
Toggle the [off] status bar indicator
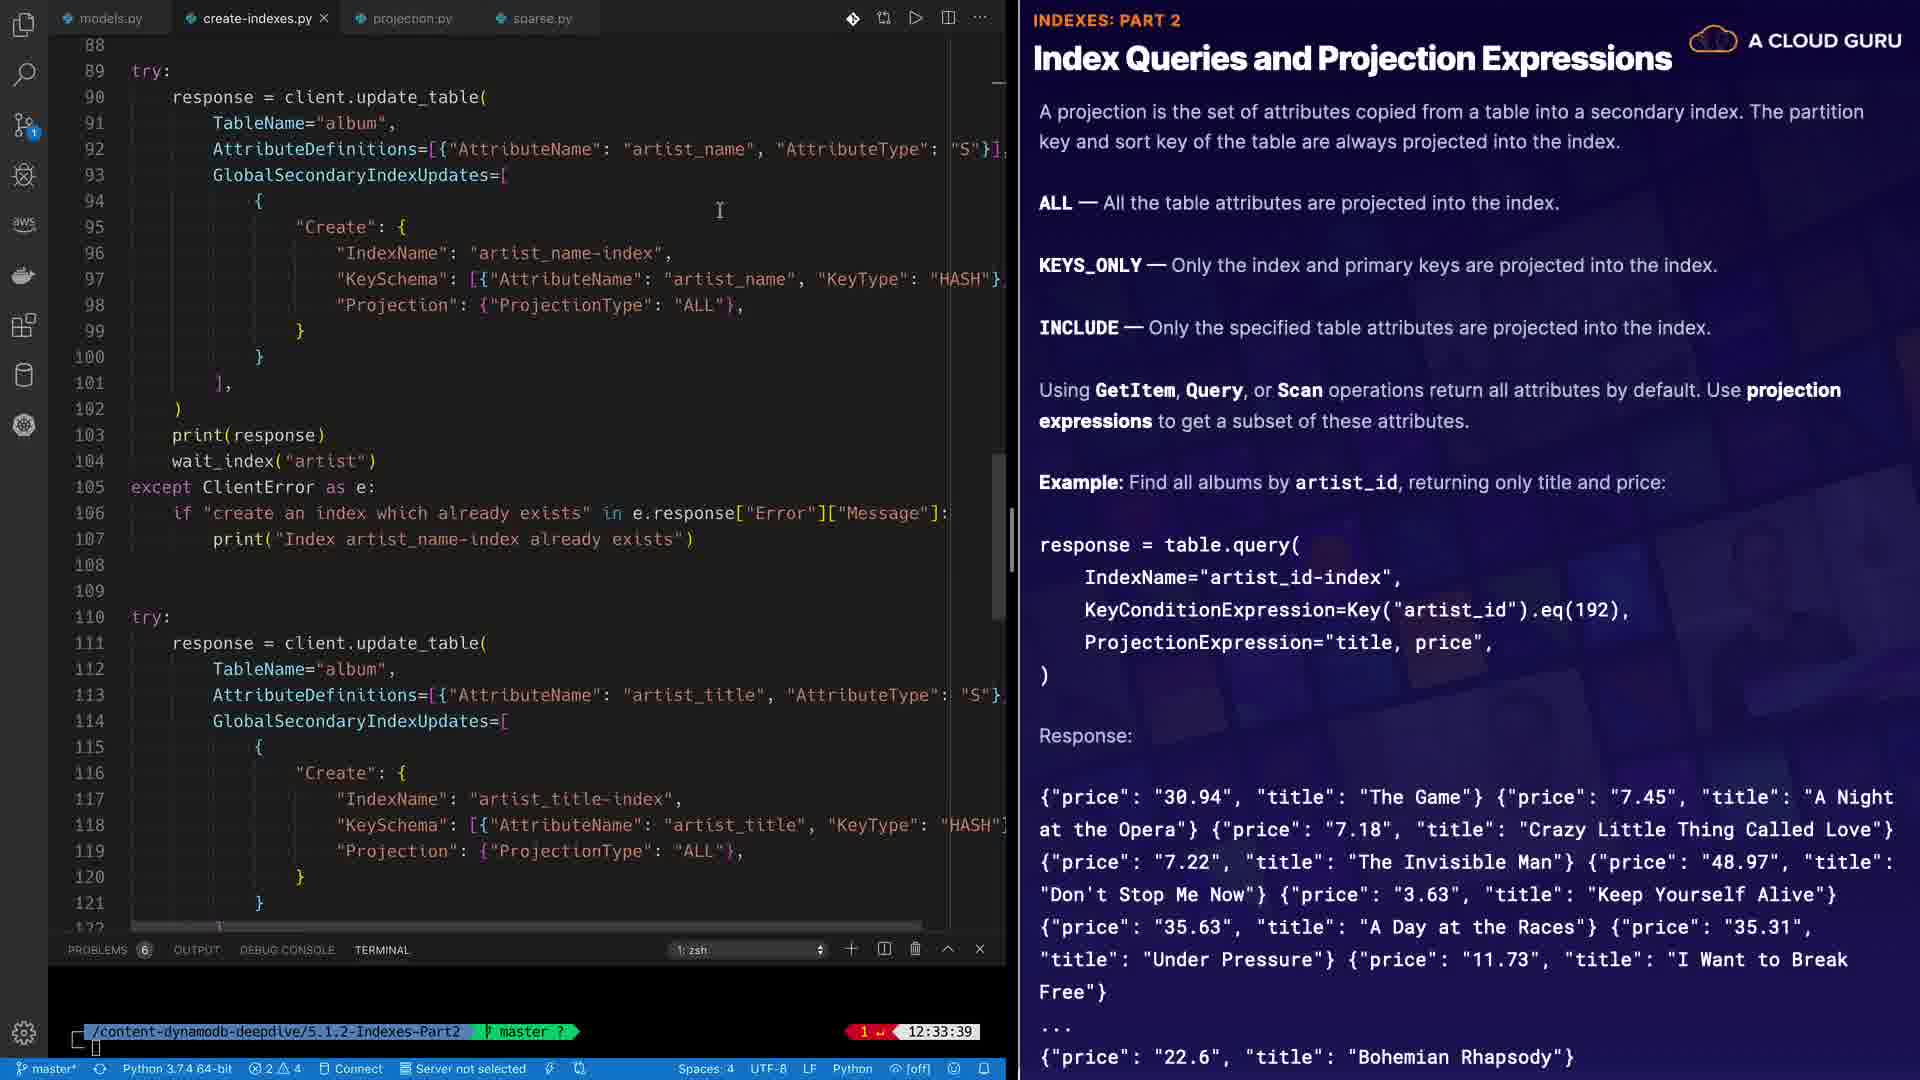coord(910,1069)
